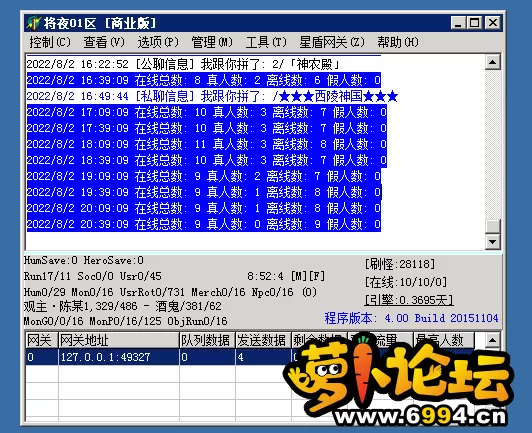Viewport: 532px width, 433px height.
Task: Click the [引擎:0.3695天] uptime link
Action: (x=409, y=300)
